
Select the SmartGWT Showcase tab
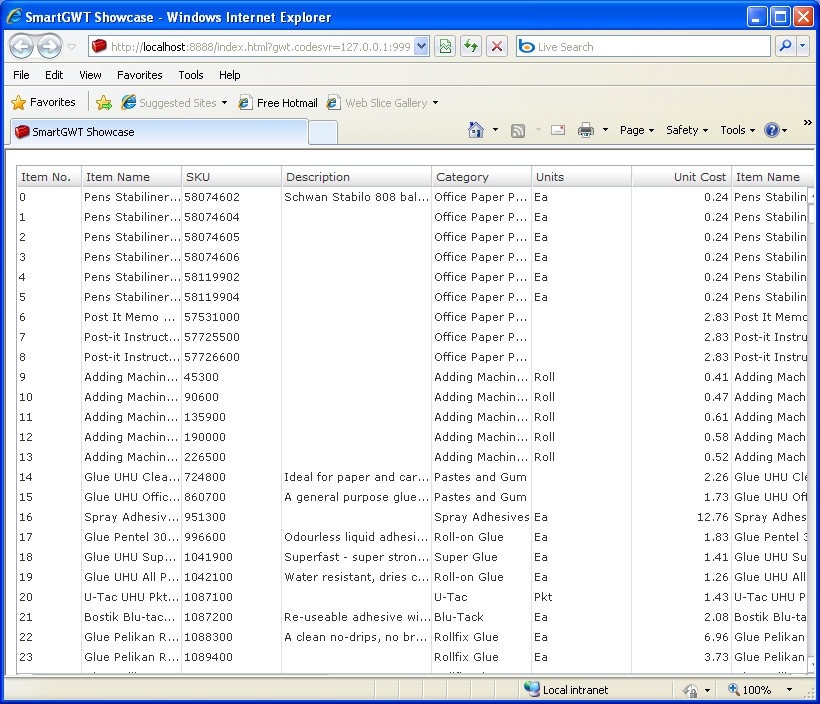pos(159,132)
